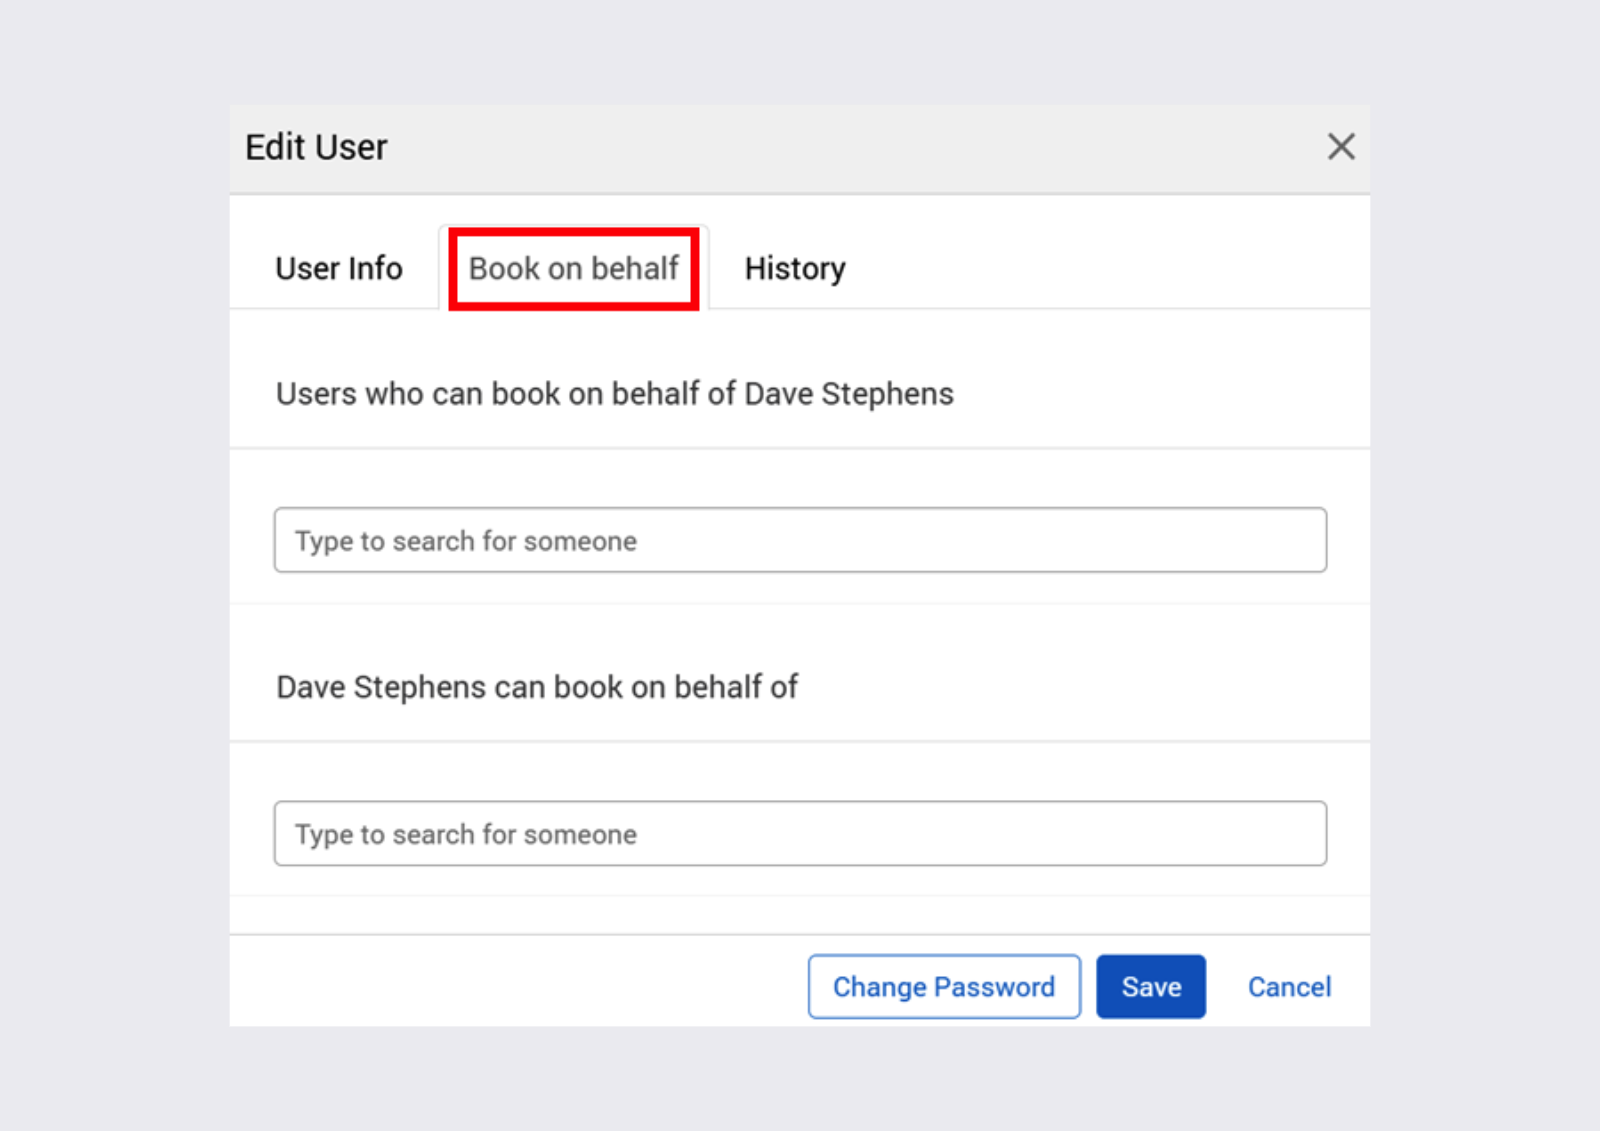This screenshot has height=1131, width=1600.
Task: Select the second 'Type to search for someone' field
Action: click(x=800, y=833)
